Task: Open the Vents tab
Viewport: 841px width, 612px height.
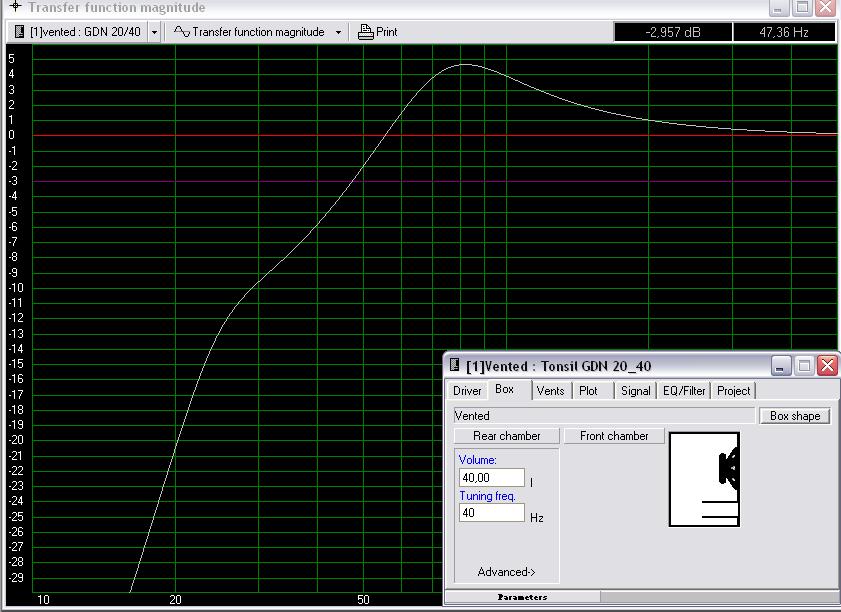Action: coord(550,391)
